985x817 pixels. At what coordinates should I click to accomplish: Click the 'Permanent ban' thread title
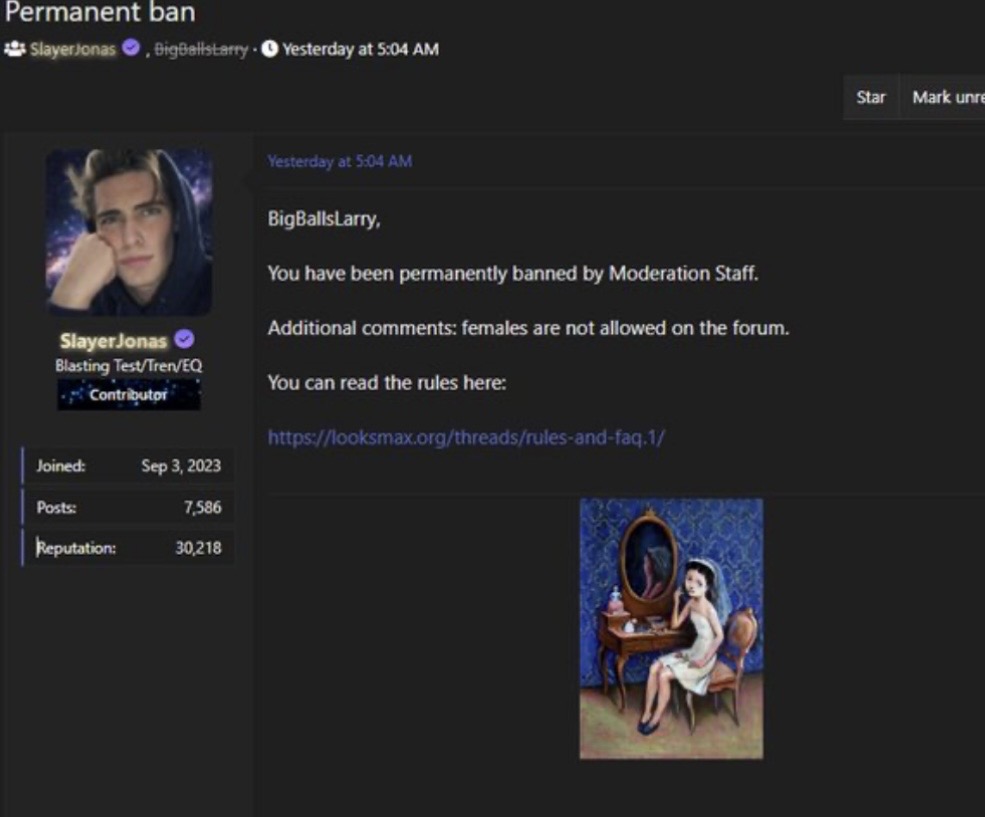click(x=101, y=13)
